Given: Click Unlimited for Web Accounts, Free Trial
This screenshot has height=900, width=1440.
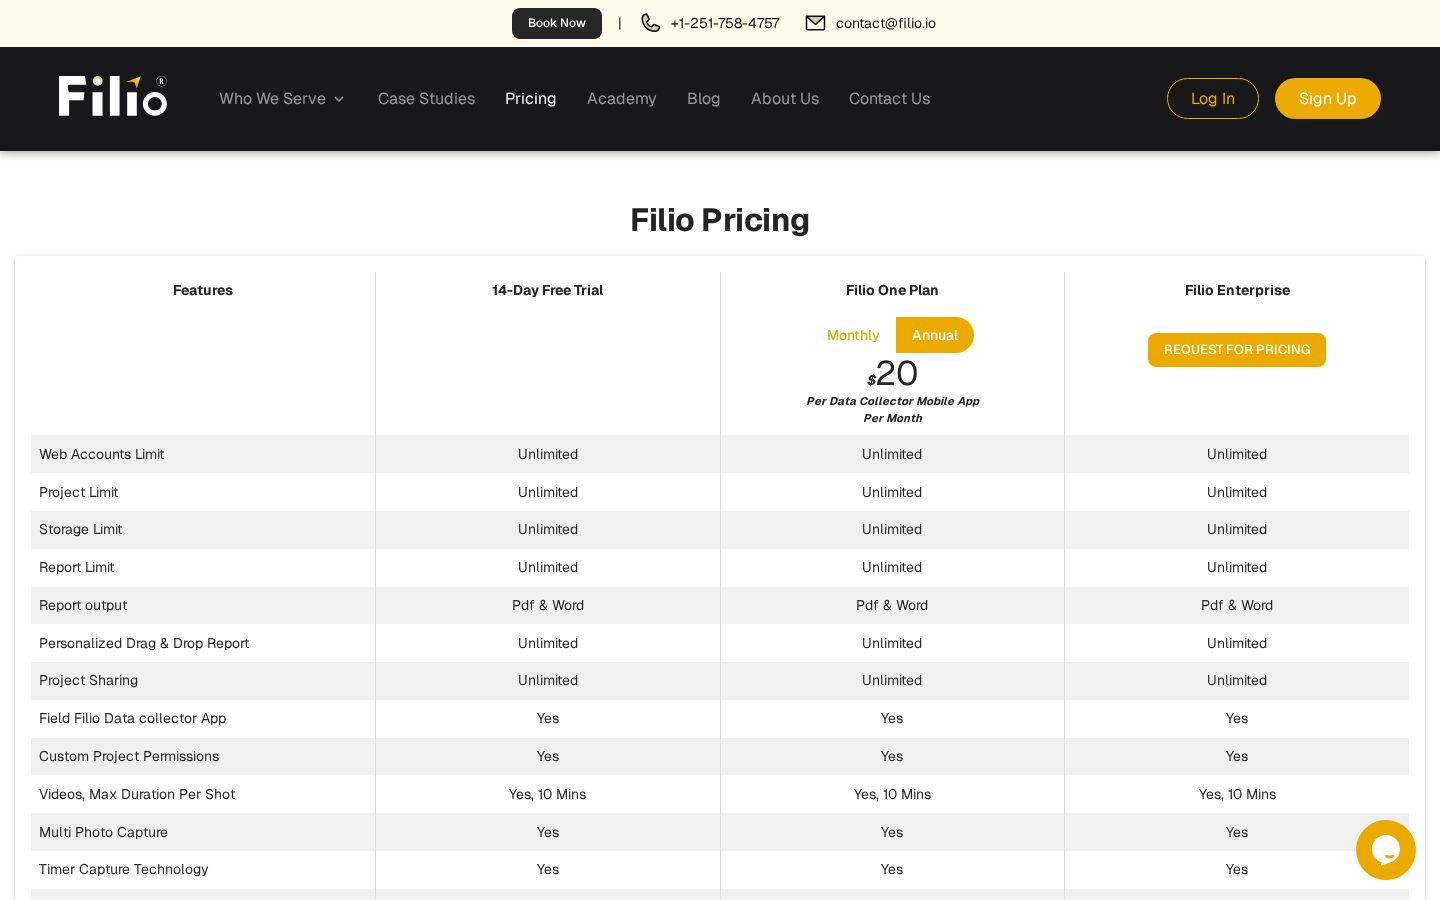Looking at the screenshot, I should [548, 454].
